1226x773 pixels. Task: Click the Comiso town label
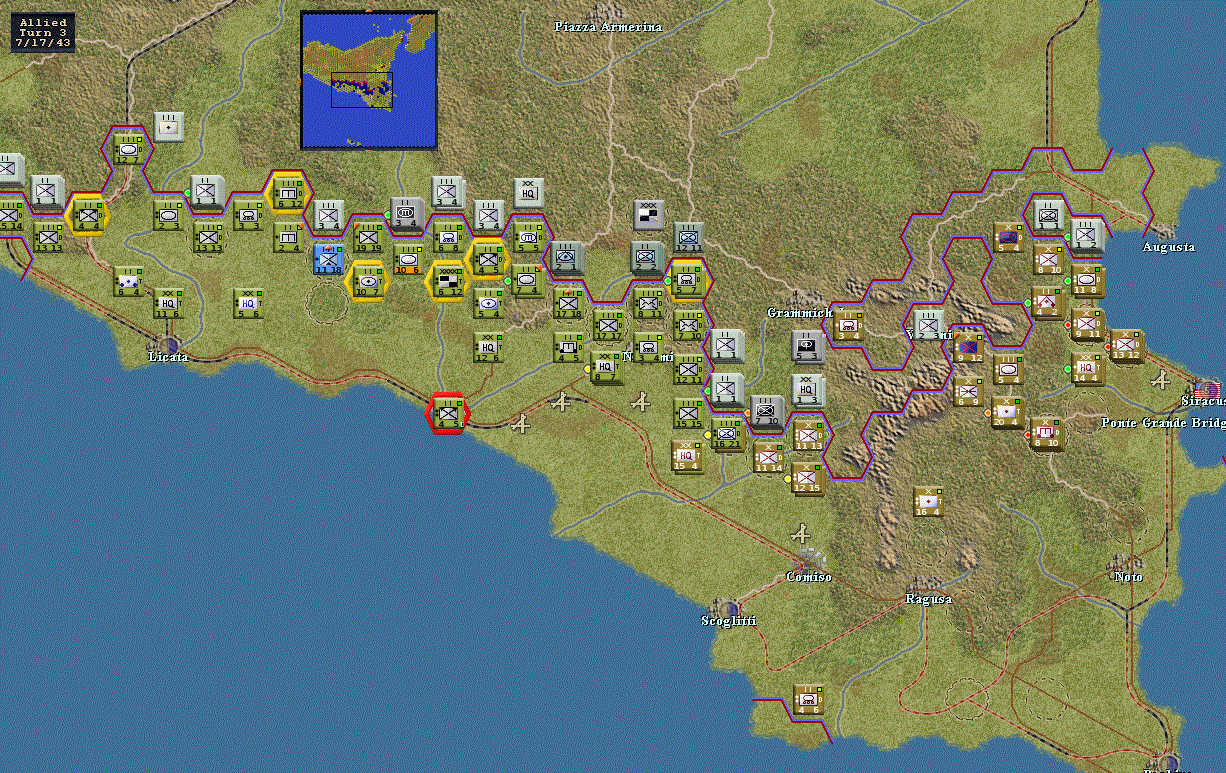pos(809,577)
